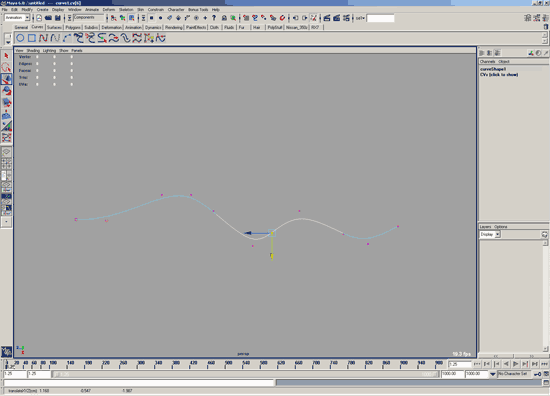
Task: Select the arc tool shelf icon
Action: pos(67,38)
